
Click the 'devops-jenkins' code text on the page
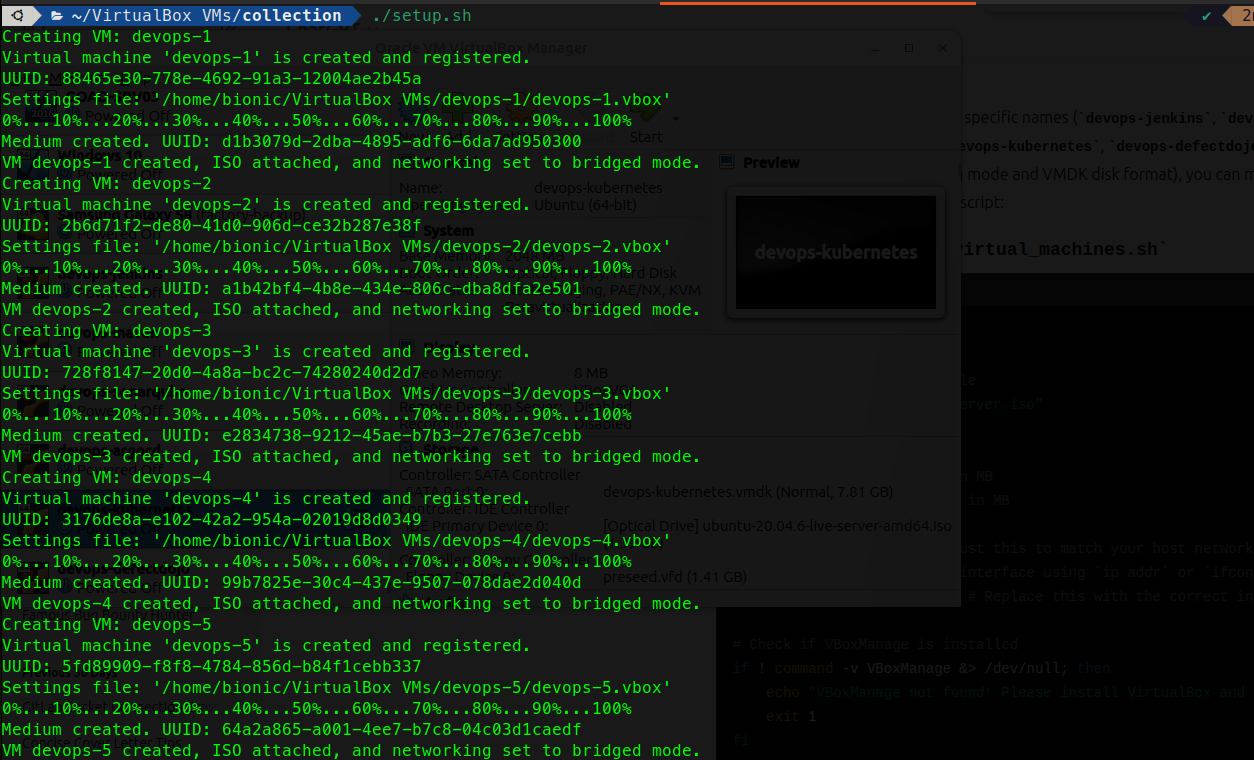pyautogui.click(x=1145, y=118)
